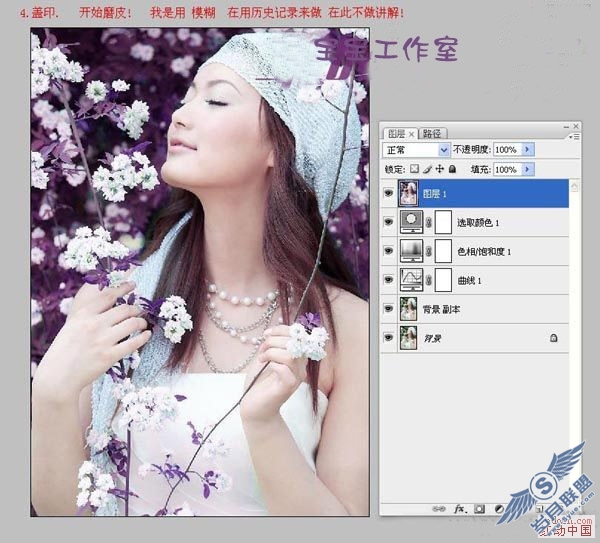Switch to the 路径 tab
This screenshot has width=600, height=543.
(x=432, y=134)
